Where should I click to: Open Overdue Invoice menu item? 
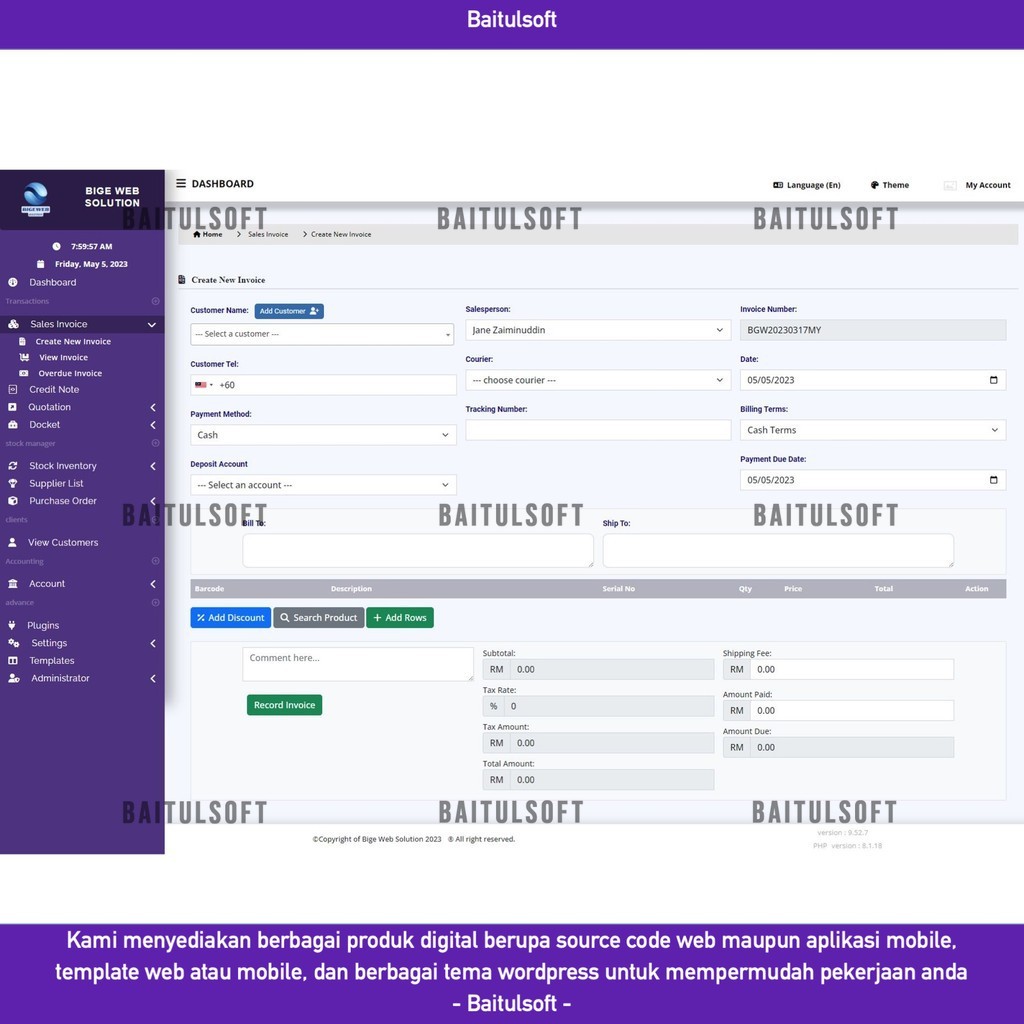(x=70, y=373)
